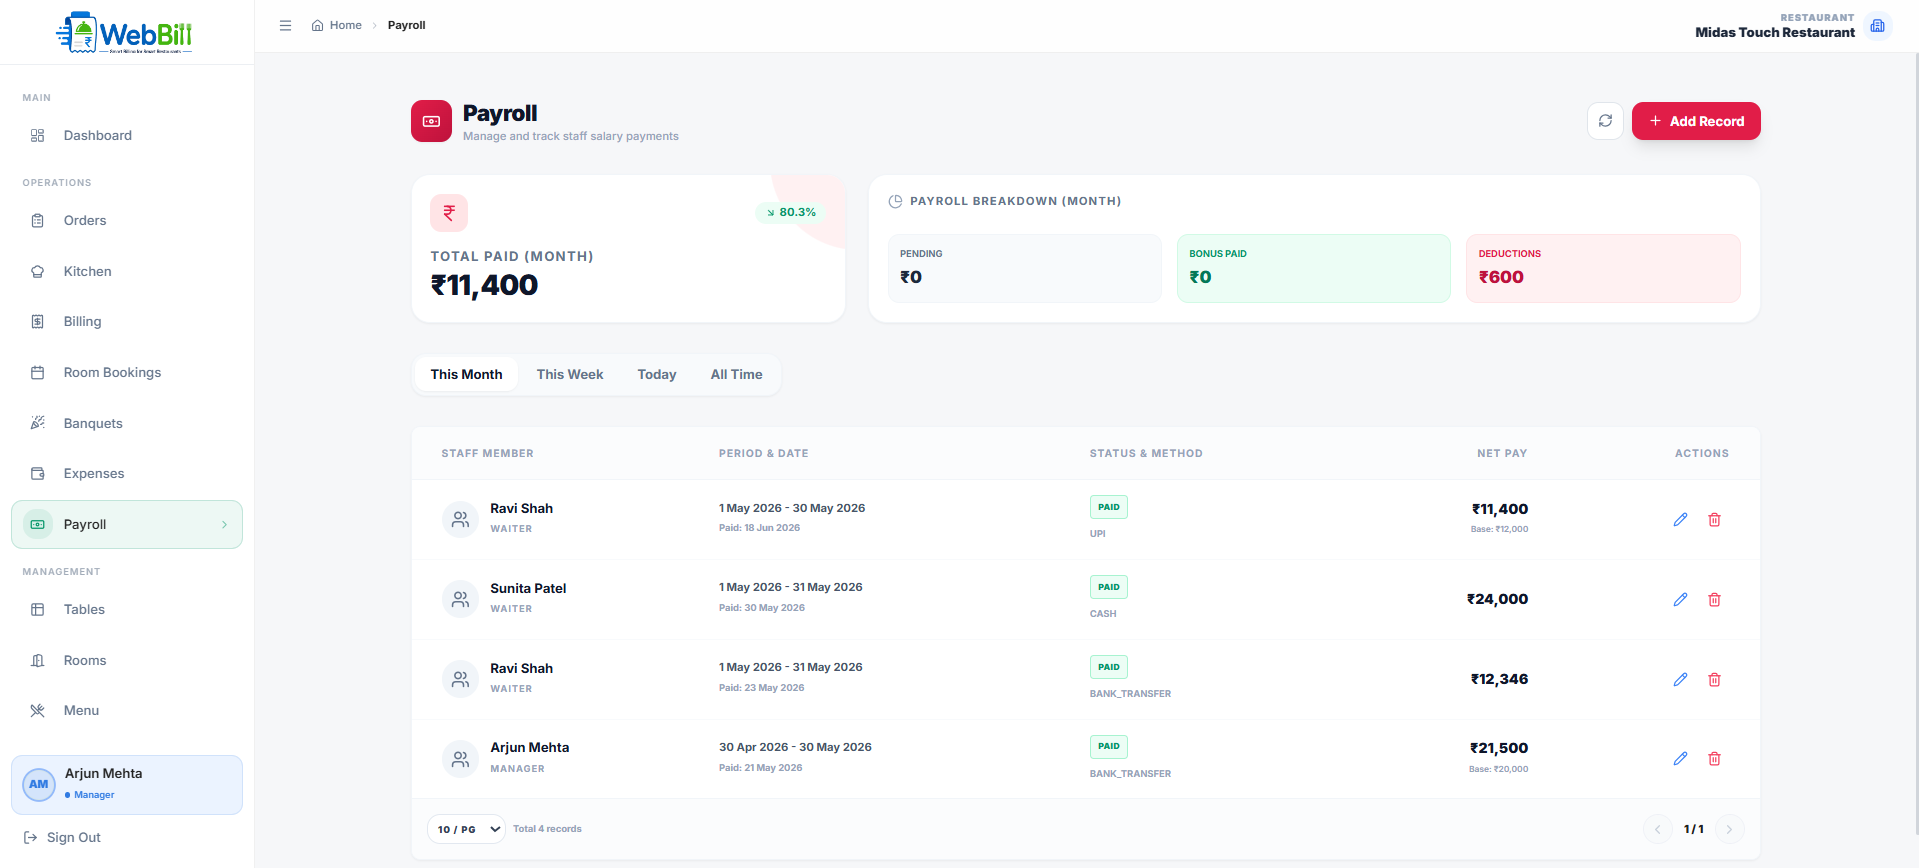Edit Sunita Patel's payroll record

tap(1680, 600)
